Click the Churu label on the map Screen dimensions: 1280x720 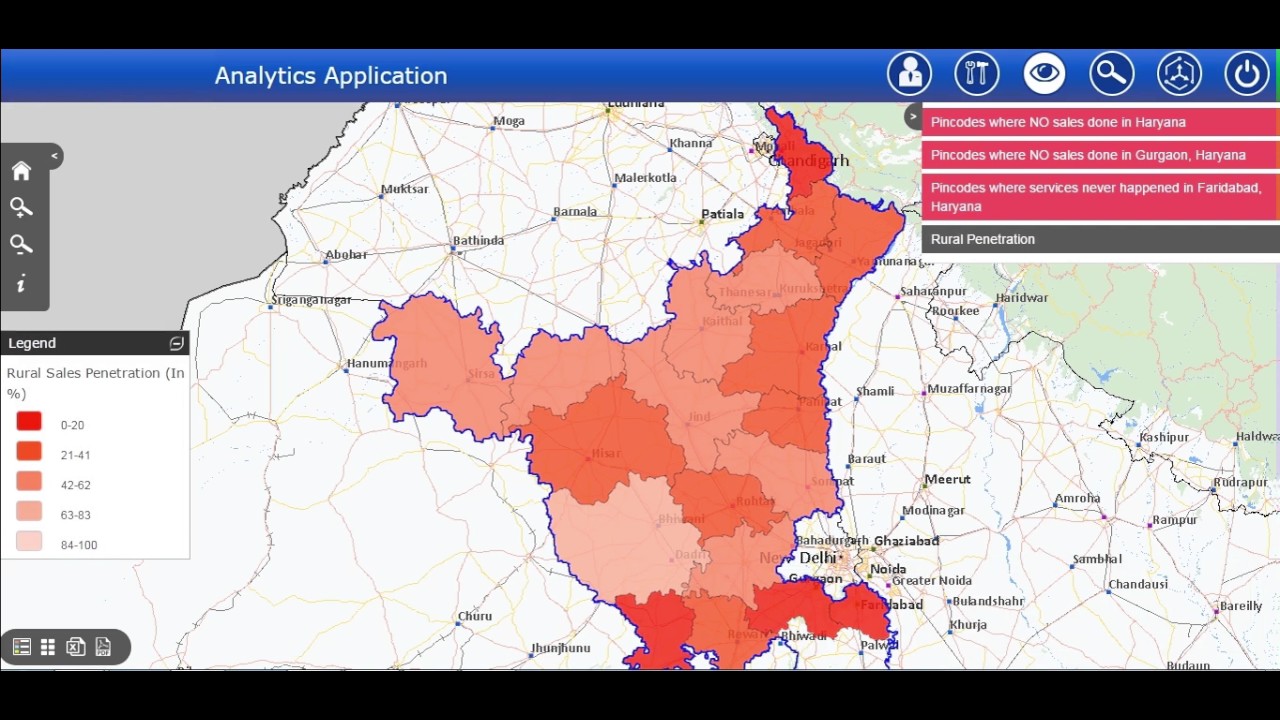click(475, 616)
